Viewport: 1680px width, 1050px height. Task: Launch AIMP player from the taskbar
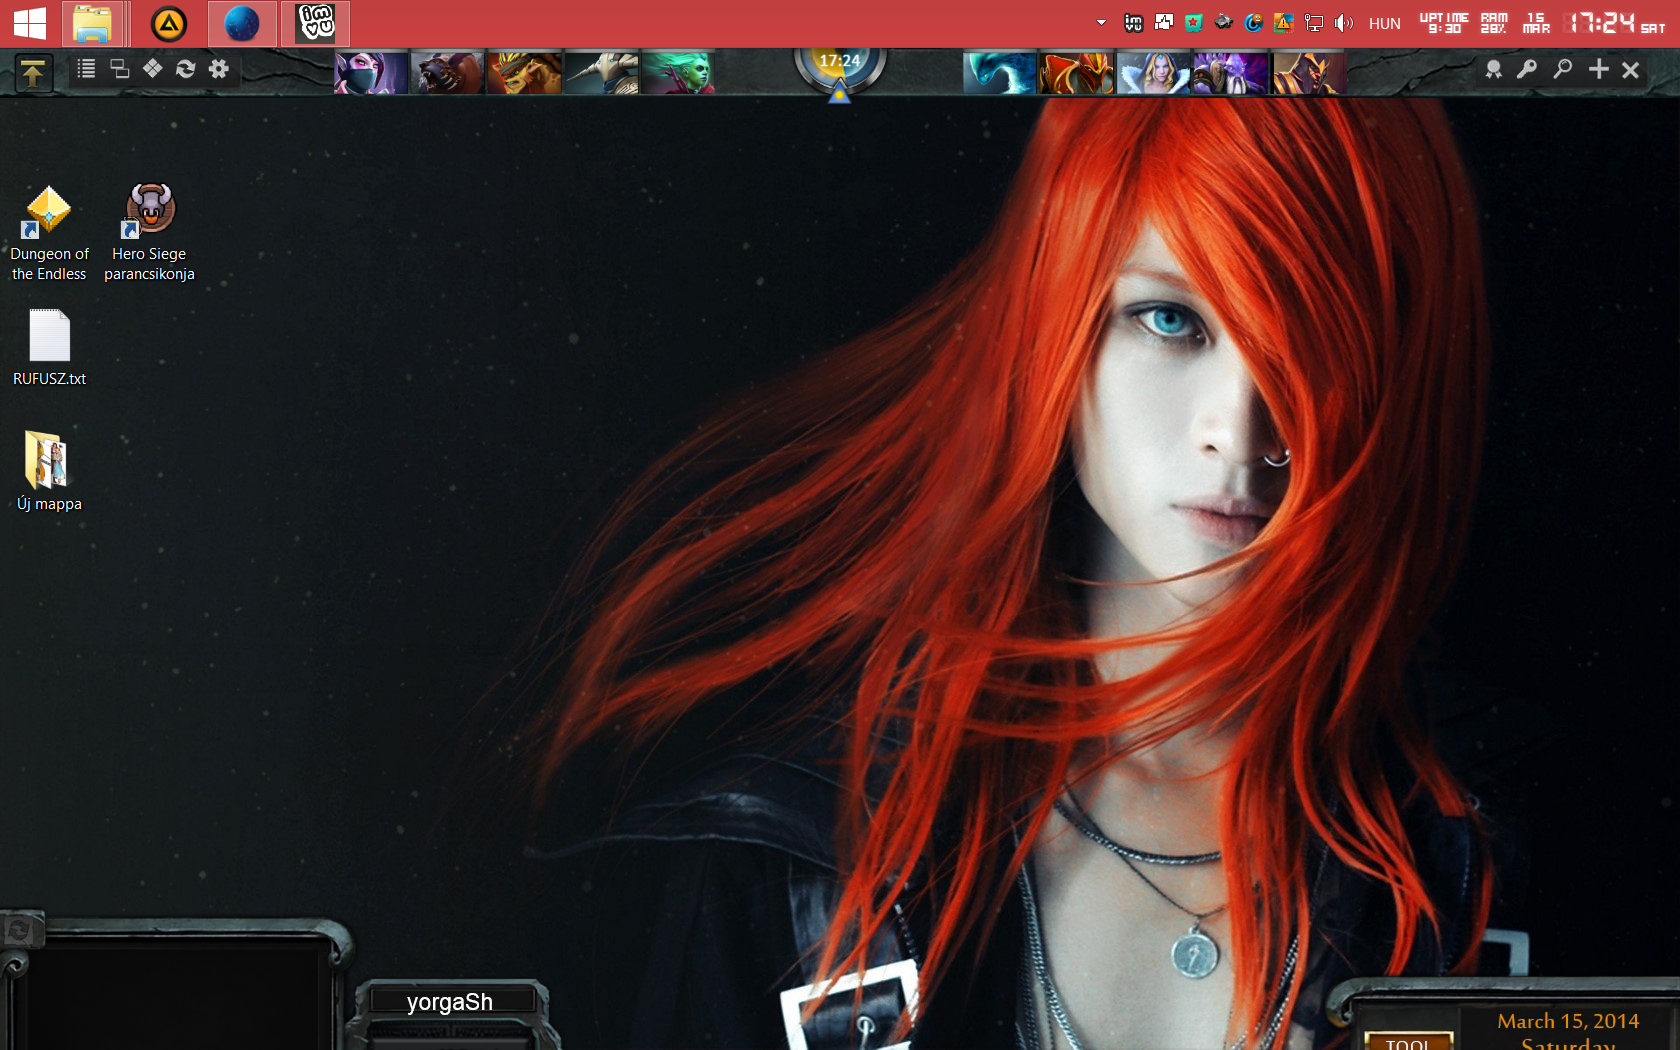(169, 23)
